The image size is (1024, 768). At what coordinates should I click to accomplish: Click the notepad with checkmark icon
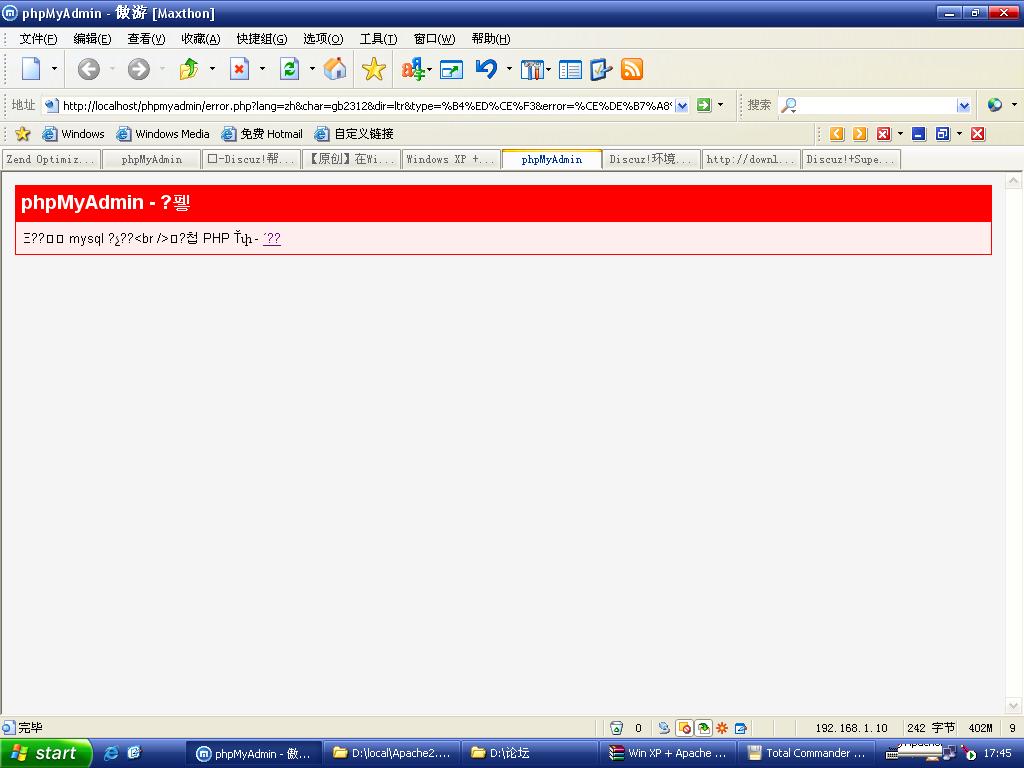pos(601,69)
